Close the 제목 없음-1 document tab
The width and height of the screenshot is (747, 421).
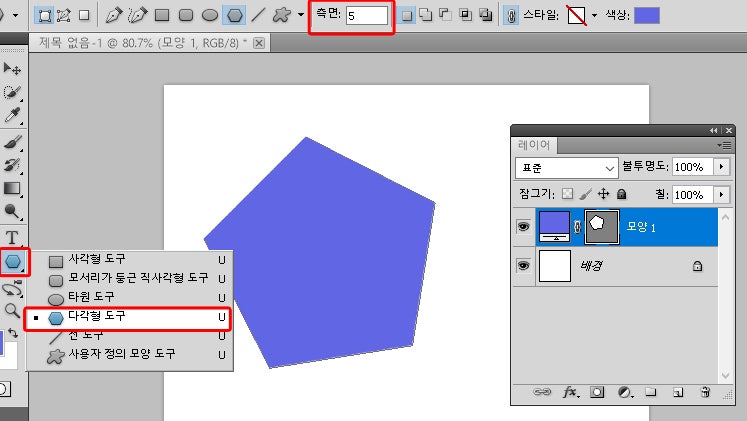[x=259, y=43]
